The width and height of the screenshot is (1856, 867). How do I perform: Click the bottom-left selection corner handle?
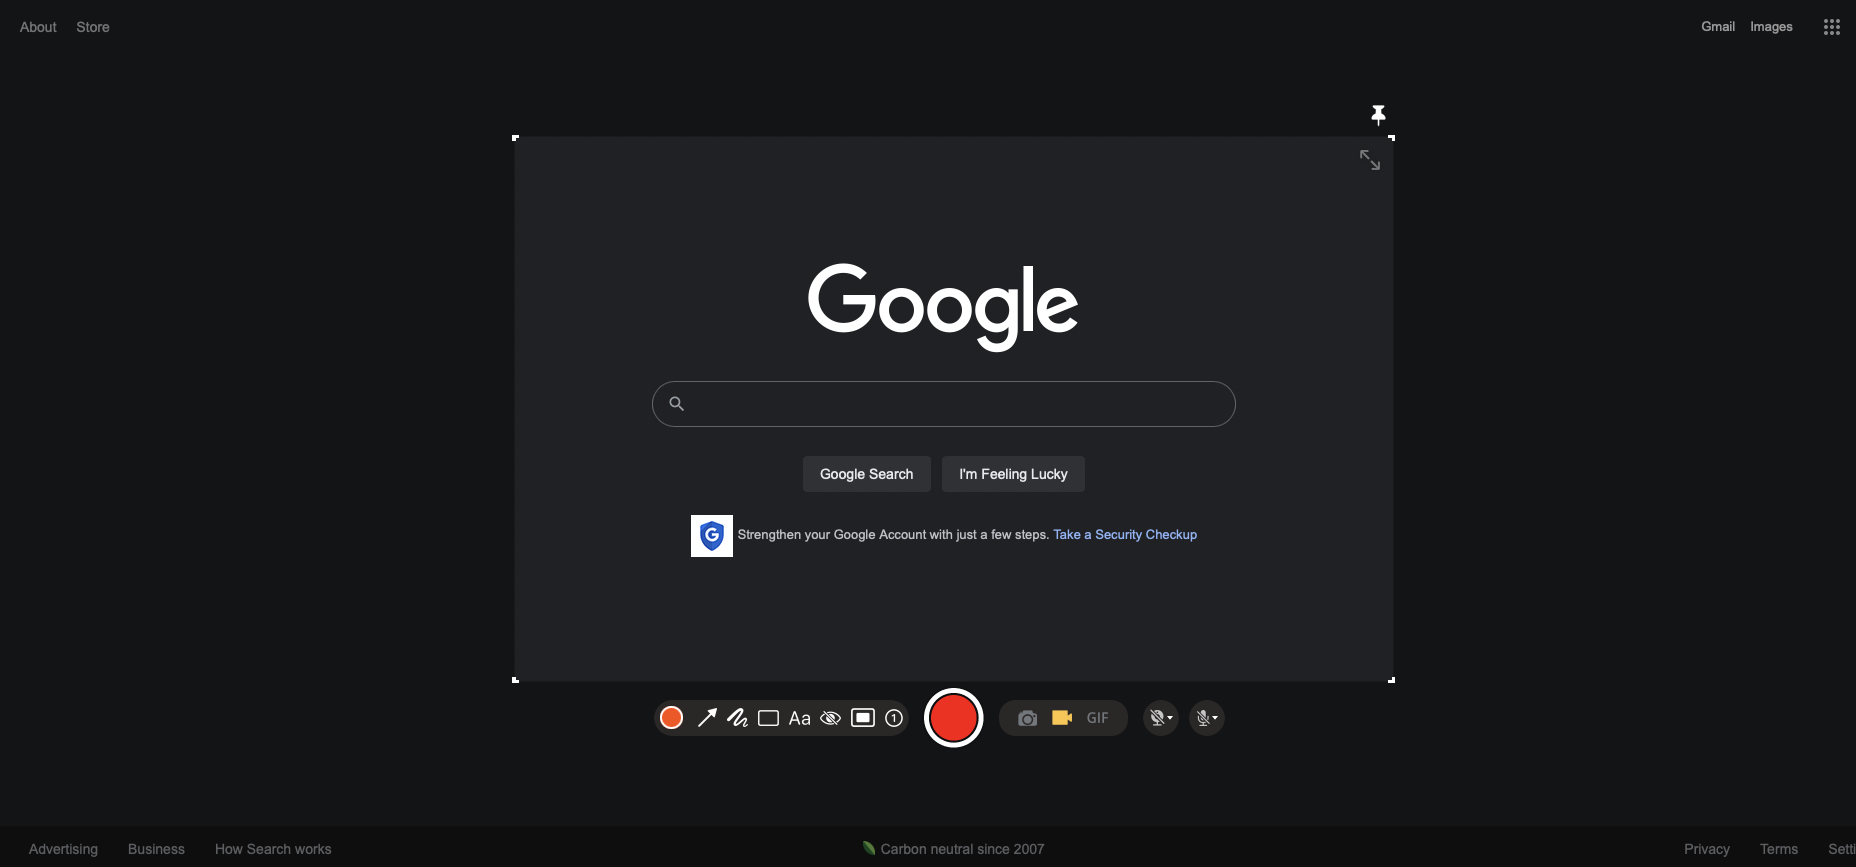515,680
